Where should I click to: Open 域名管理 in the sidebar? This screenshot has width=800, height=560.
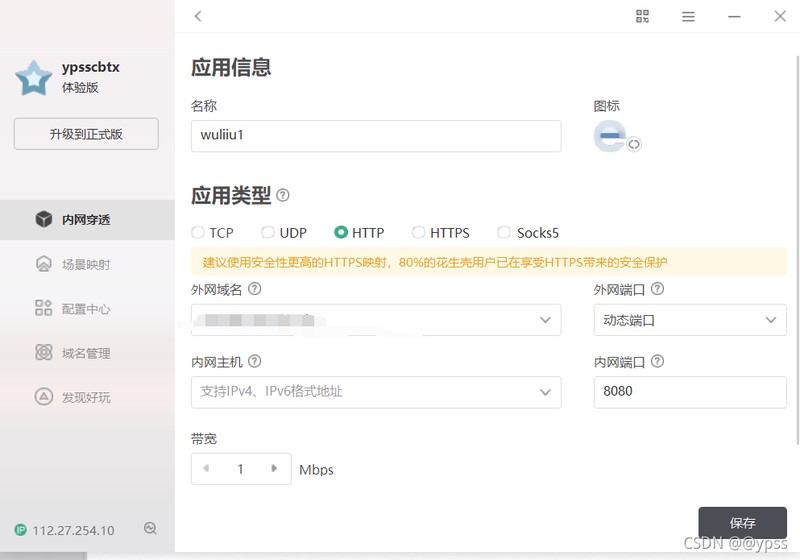point(87,353)
